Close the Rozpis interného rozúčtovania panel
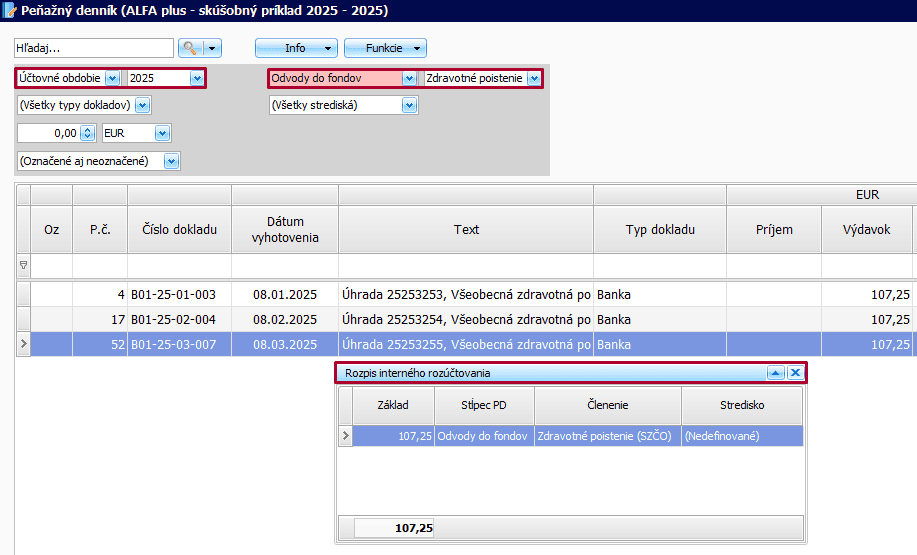Screen dimensions: 917x555 [795, 373]
